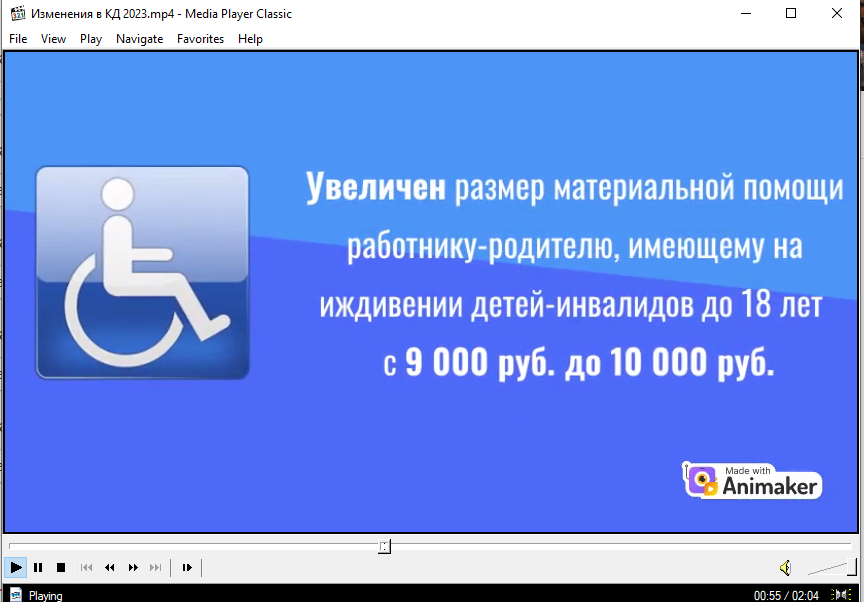Skip to the beginning of the playlist
This screenshot has height=602, width=864.
pyautogui.click(x=86, y=567)
